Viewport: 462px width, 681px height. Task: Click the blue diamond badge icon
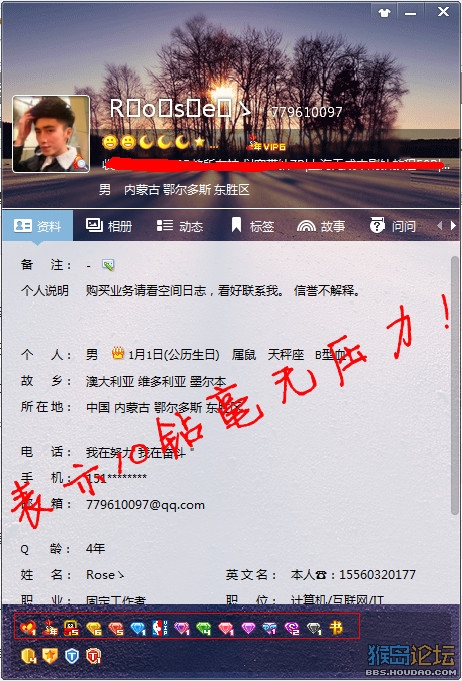[138, 628]
